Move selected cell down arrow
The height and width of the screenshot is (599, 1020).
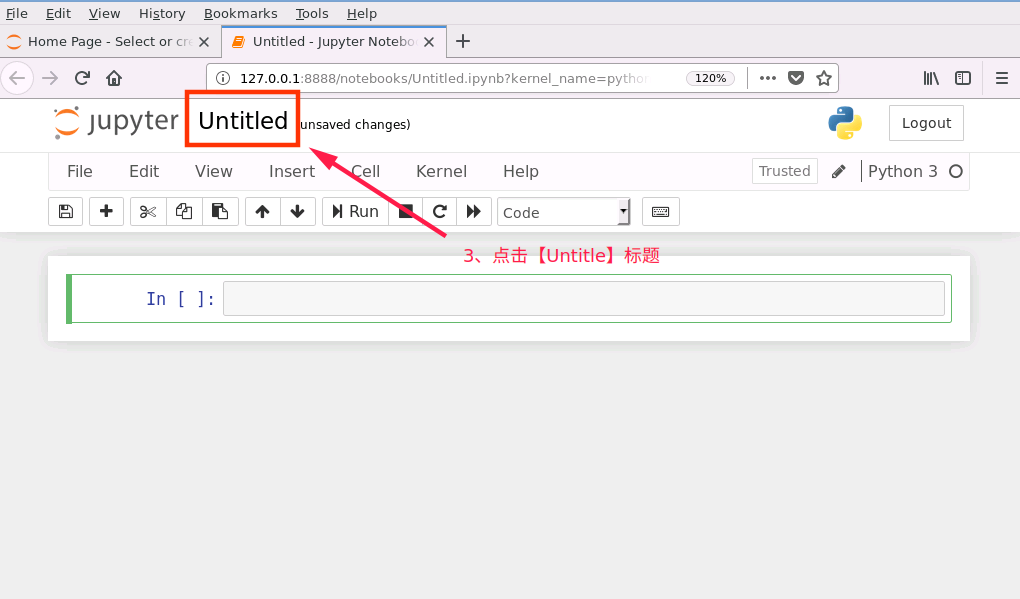(297, 211)
